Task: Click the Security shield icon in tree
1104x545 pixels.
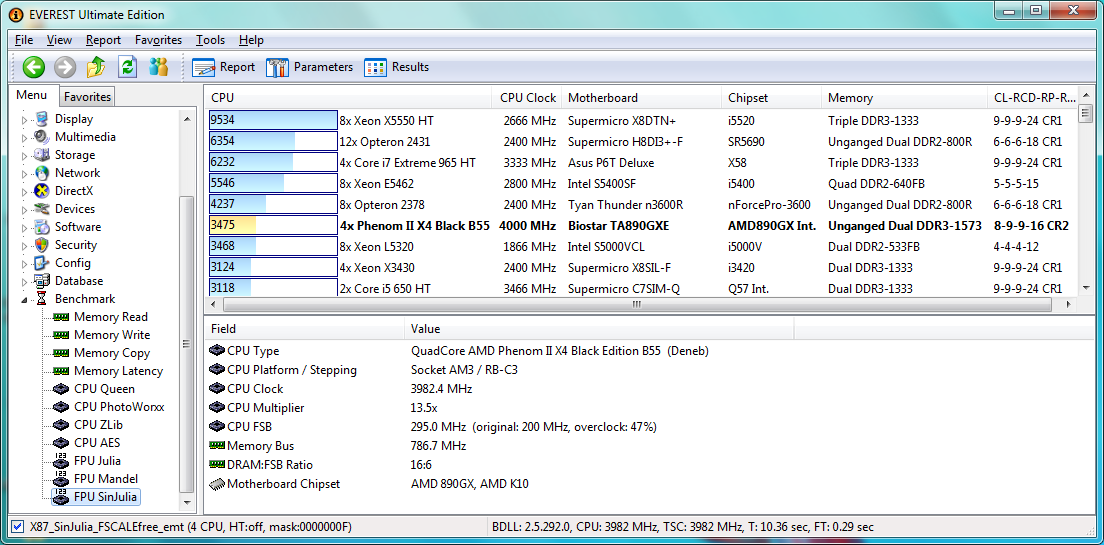Action: (42, 245)
